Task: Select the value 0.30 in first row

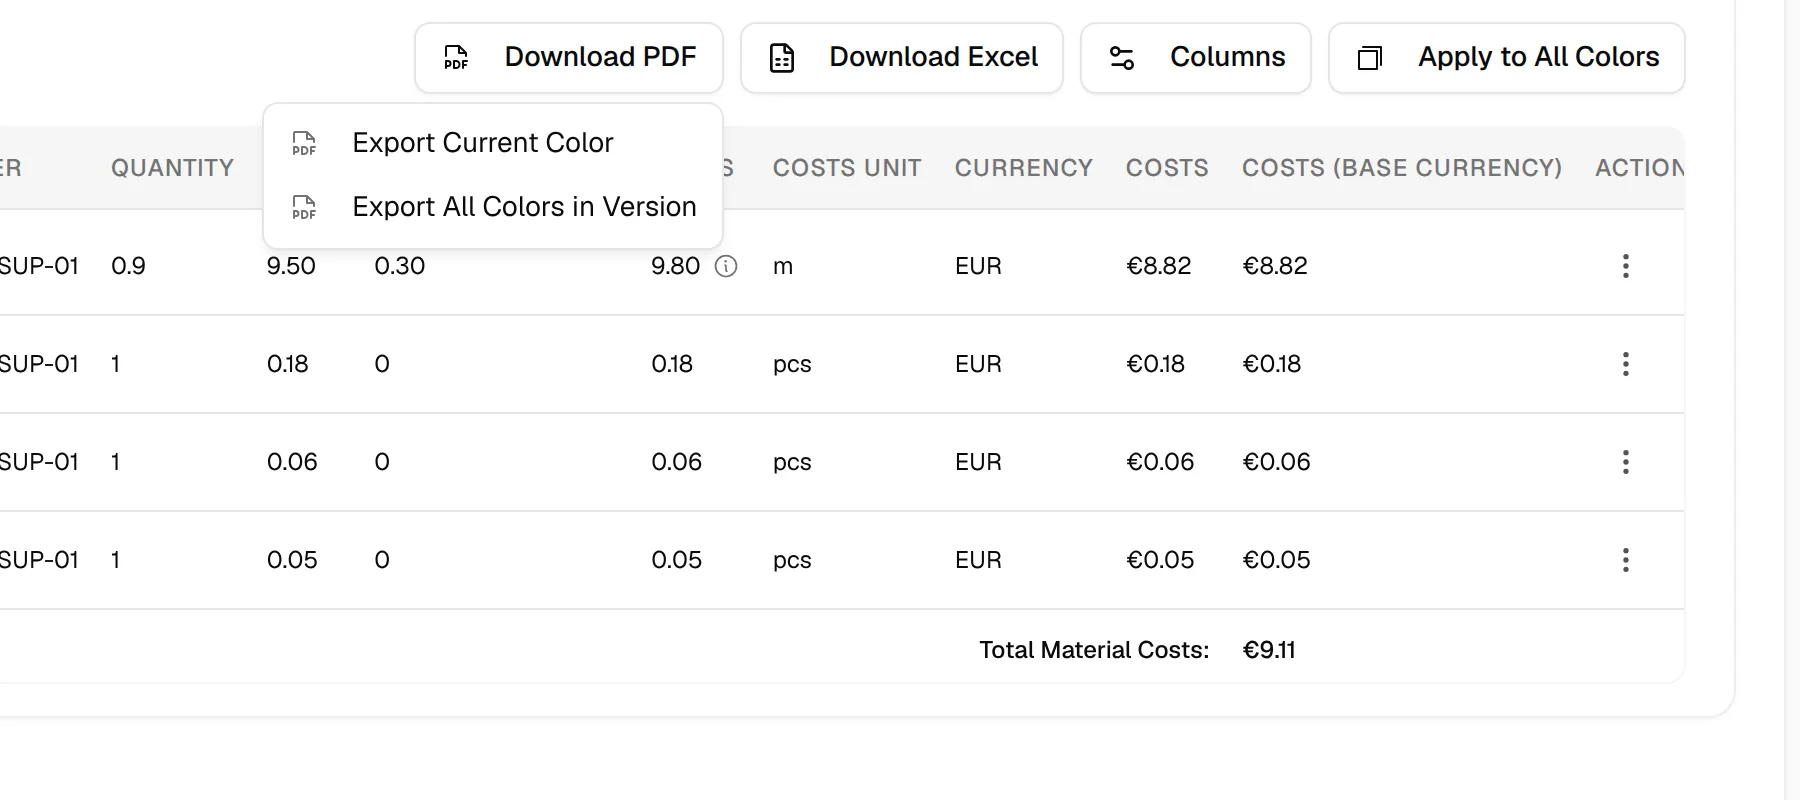Action: (400, 266)
